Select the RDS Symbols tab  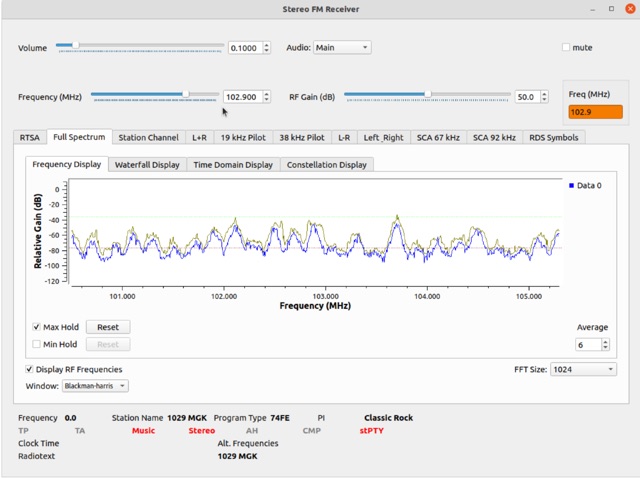pyautogui.click(x=552, y=137)
